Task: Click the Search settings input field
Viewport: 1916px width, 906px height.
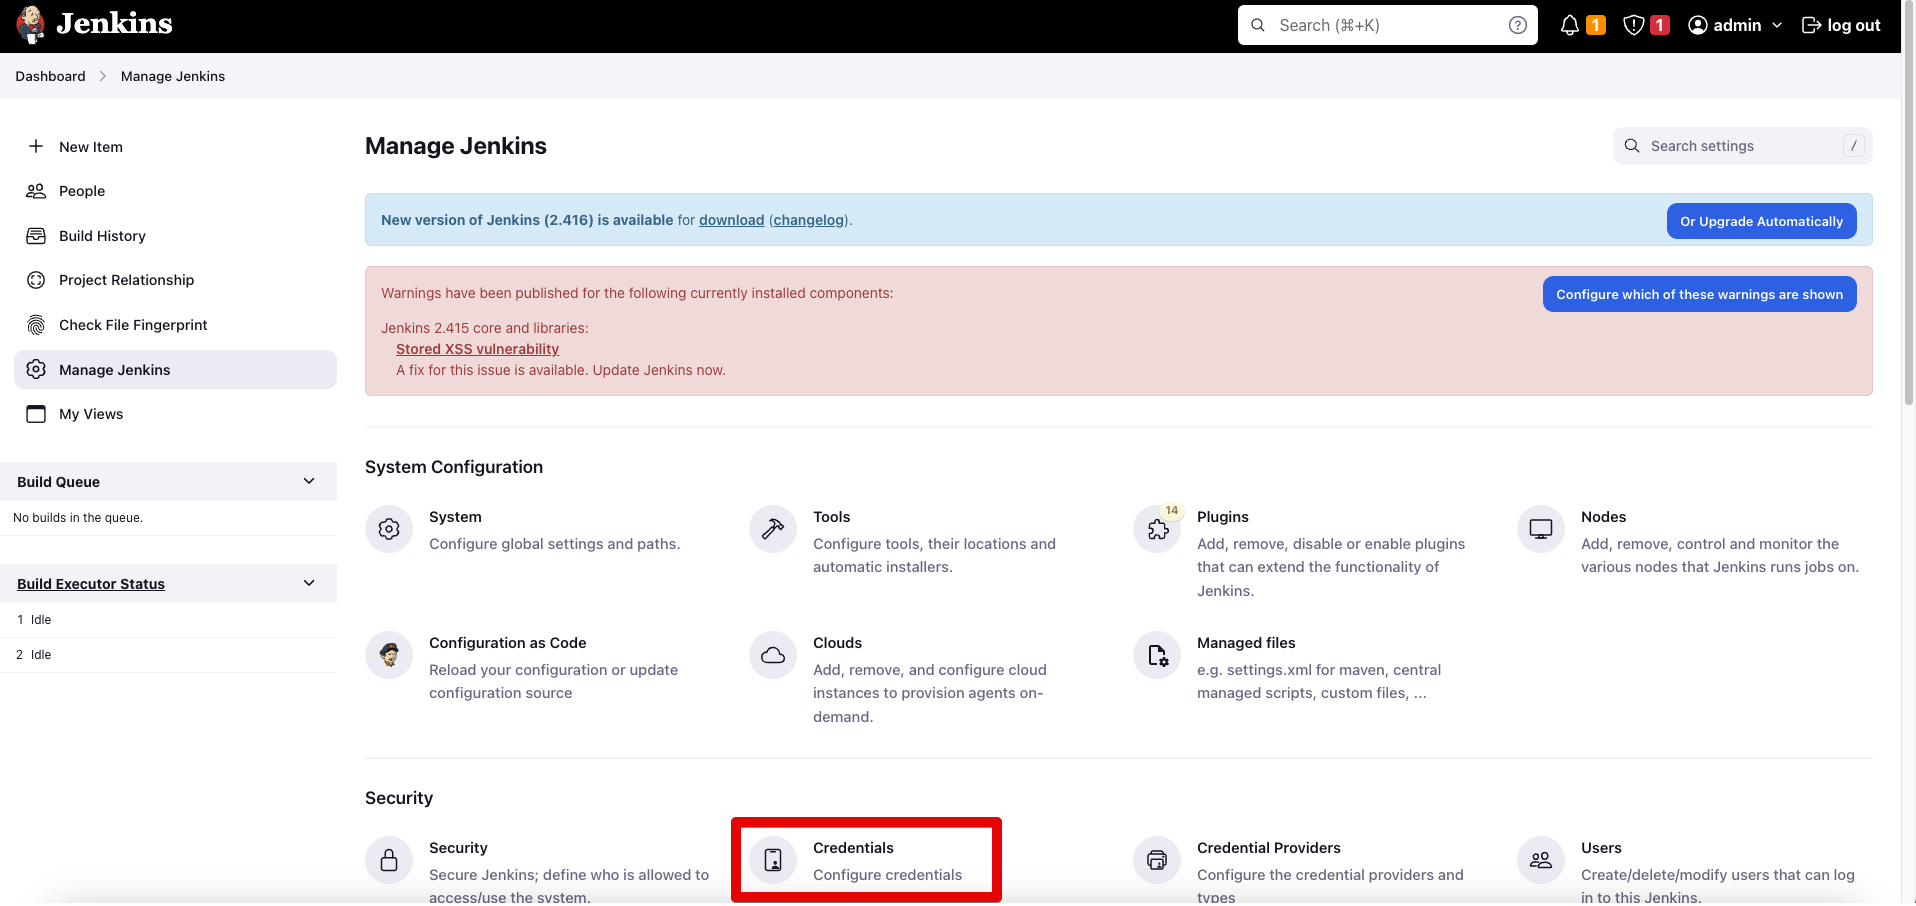Action: [1742, 146]
